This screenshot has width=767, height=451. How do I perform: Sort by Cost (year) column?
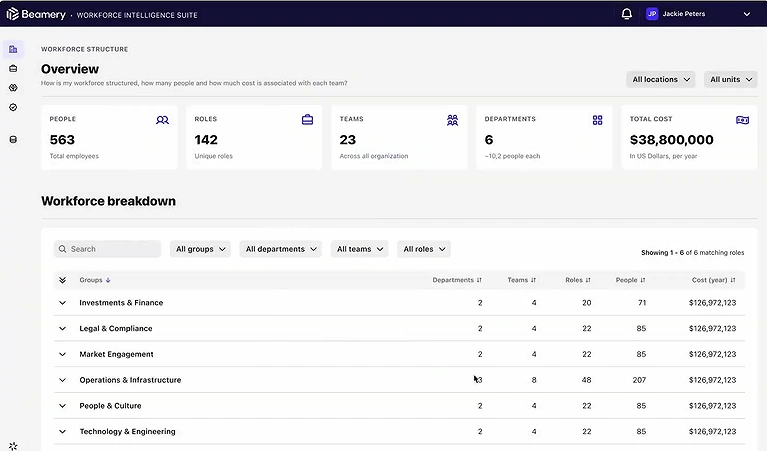pyautogui.click(x=714, y=280)
